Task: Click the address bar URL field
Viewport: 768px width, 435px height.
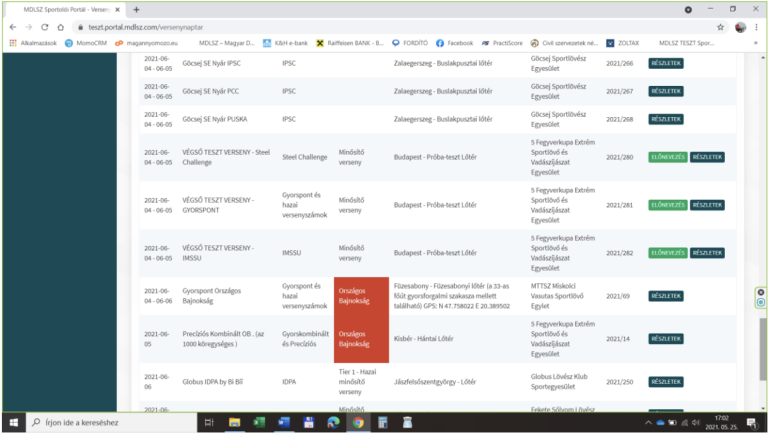Action: 380,27
